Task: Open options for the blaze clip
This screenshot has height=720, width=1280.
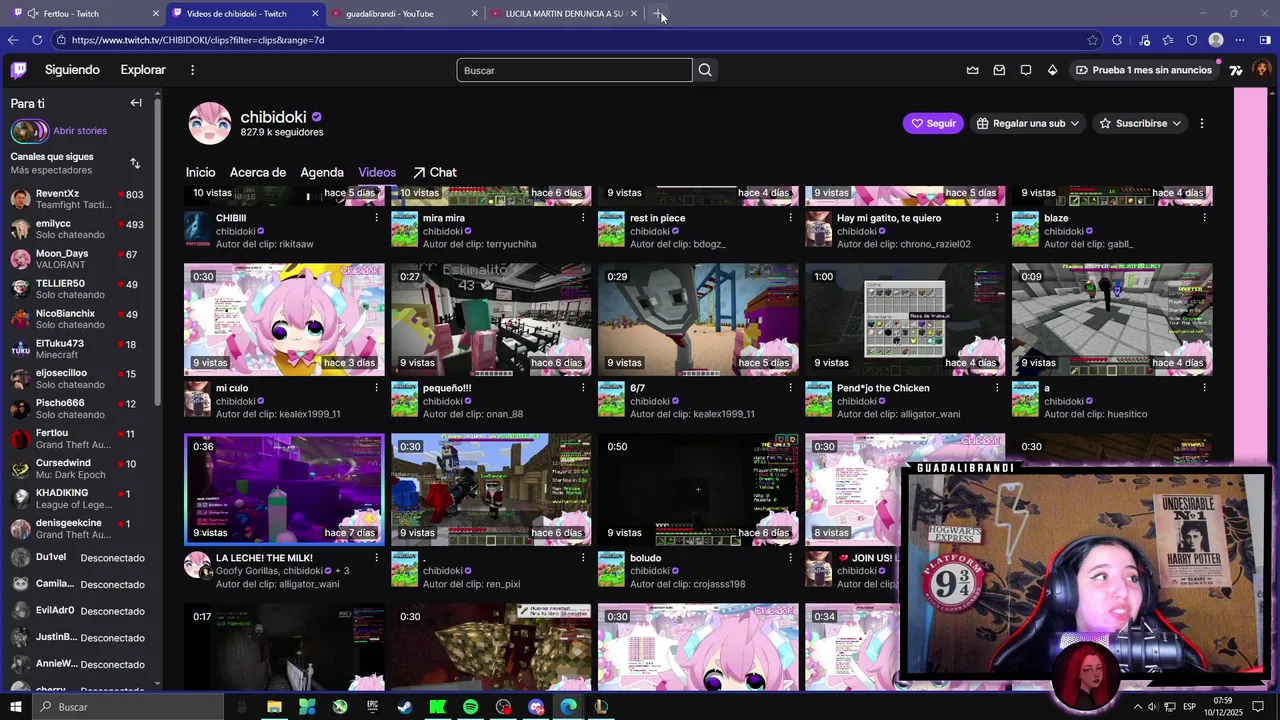Action: 1204,218
